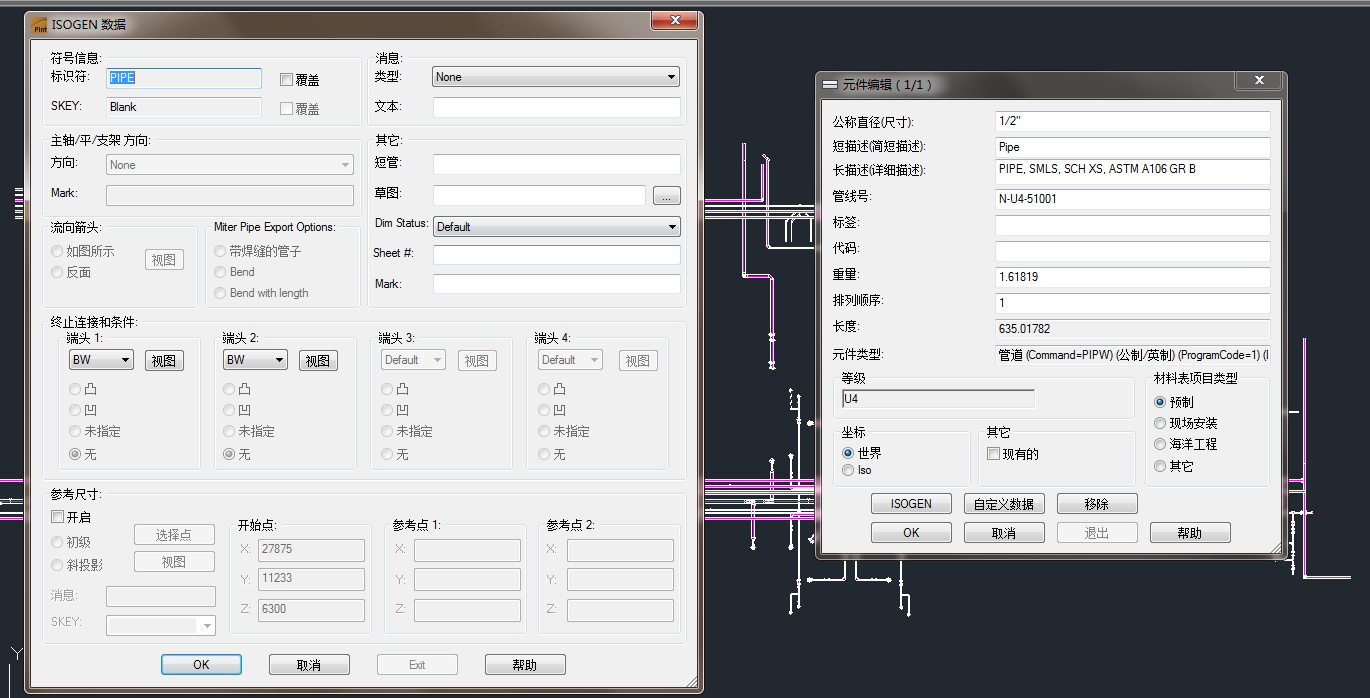The image size is (1370, 698).
Task: Open 端头 4 Default dropdown
Action: pyautogui.click(x=570, y=360)
